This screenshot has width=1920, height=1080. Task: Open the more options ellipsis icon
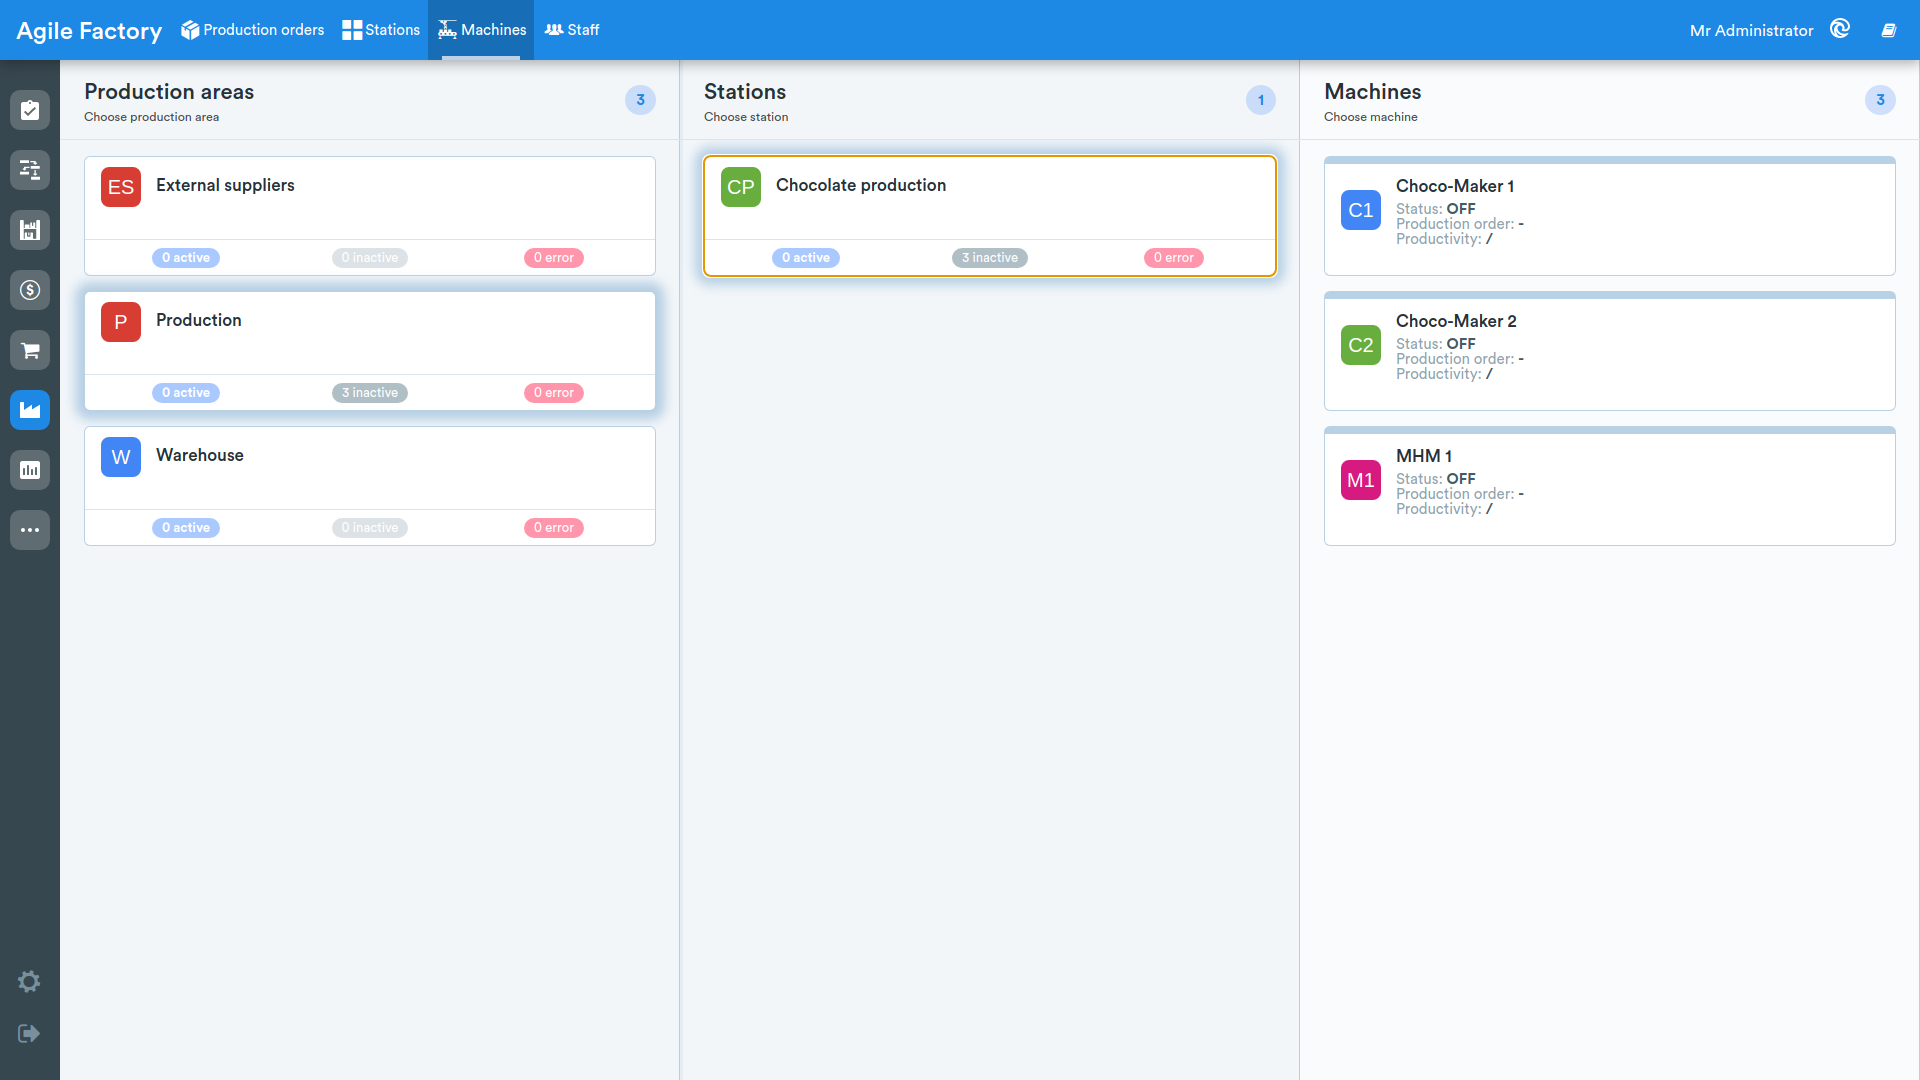tap(30, 530)
